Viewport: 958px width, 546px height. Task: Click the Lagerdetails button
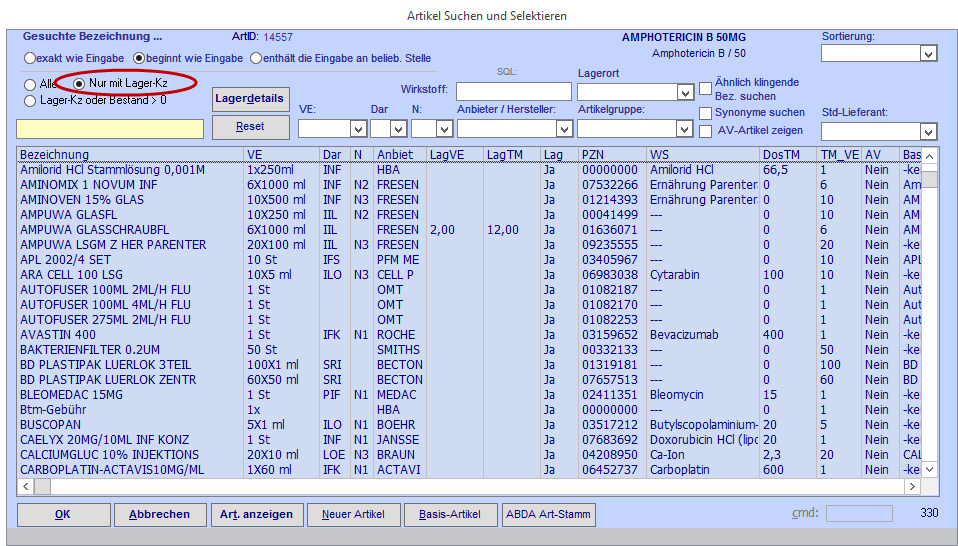250,99
